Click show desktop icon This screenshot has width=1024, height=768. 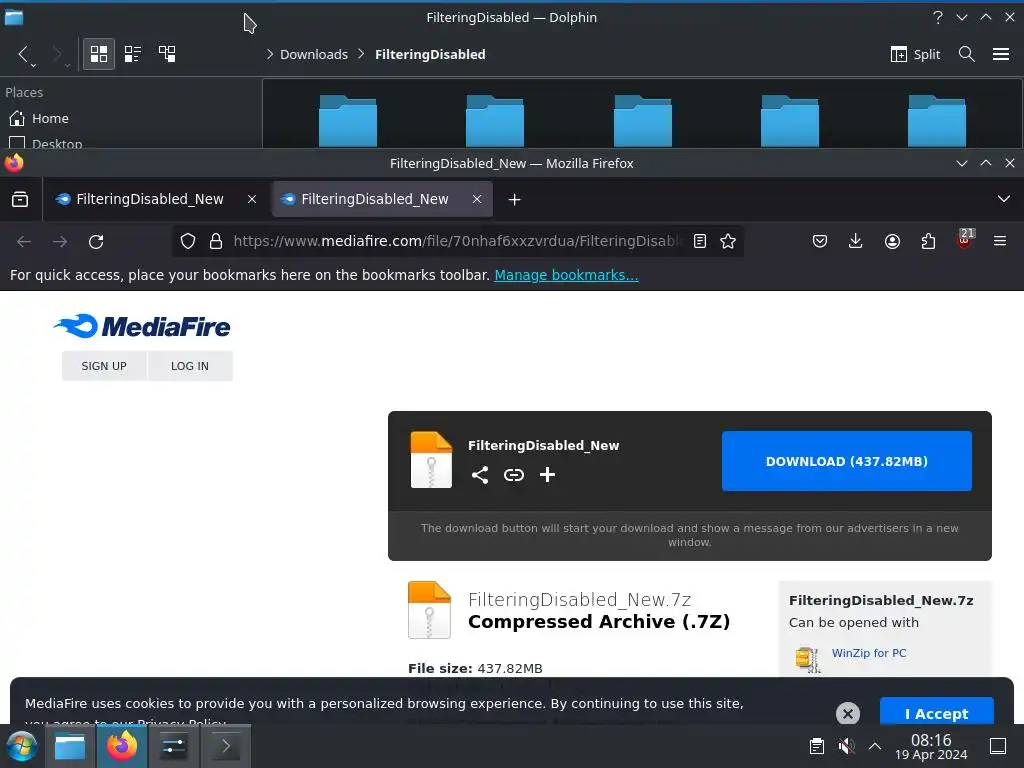click(998, 746)
